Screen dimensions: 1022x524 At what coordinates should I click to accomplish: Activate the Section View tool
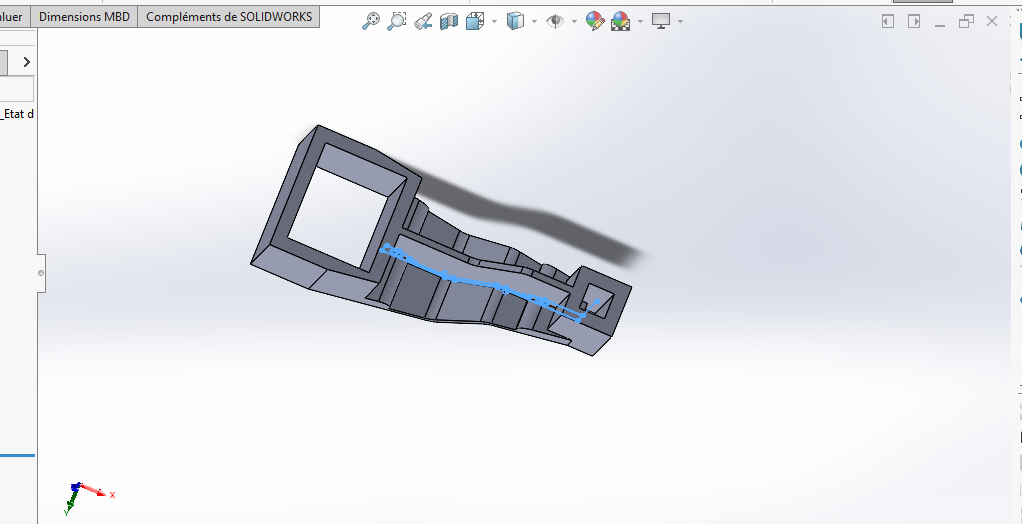tap(449, 21)
